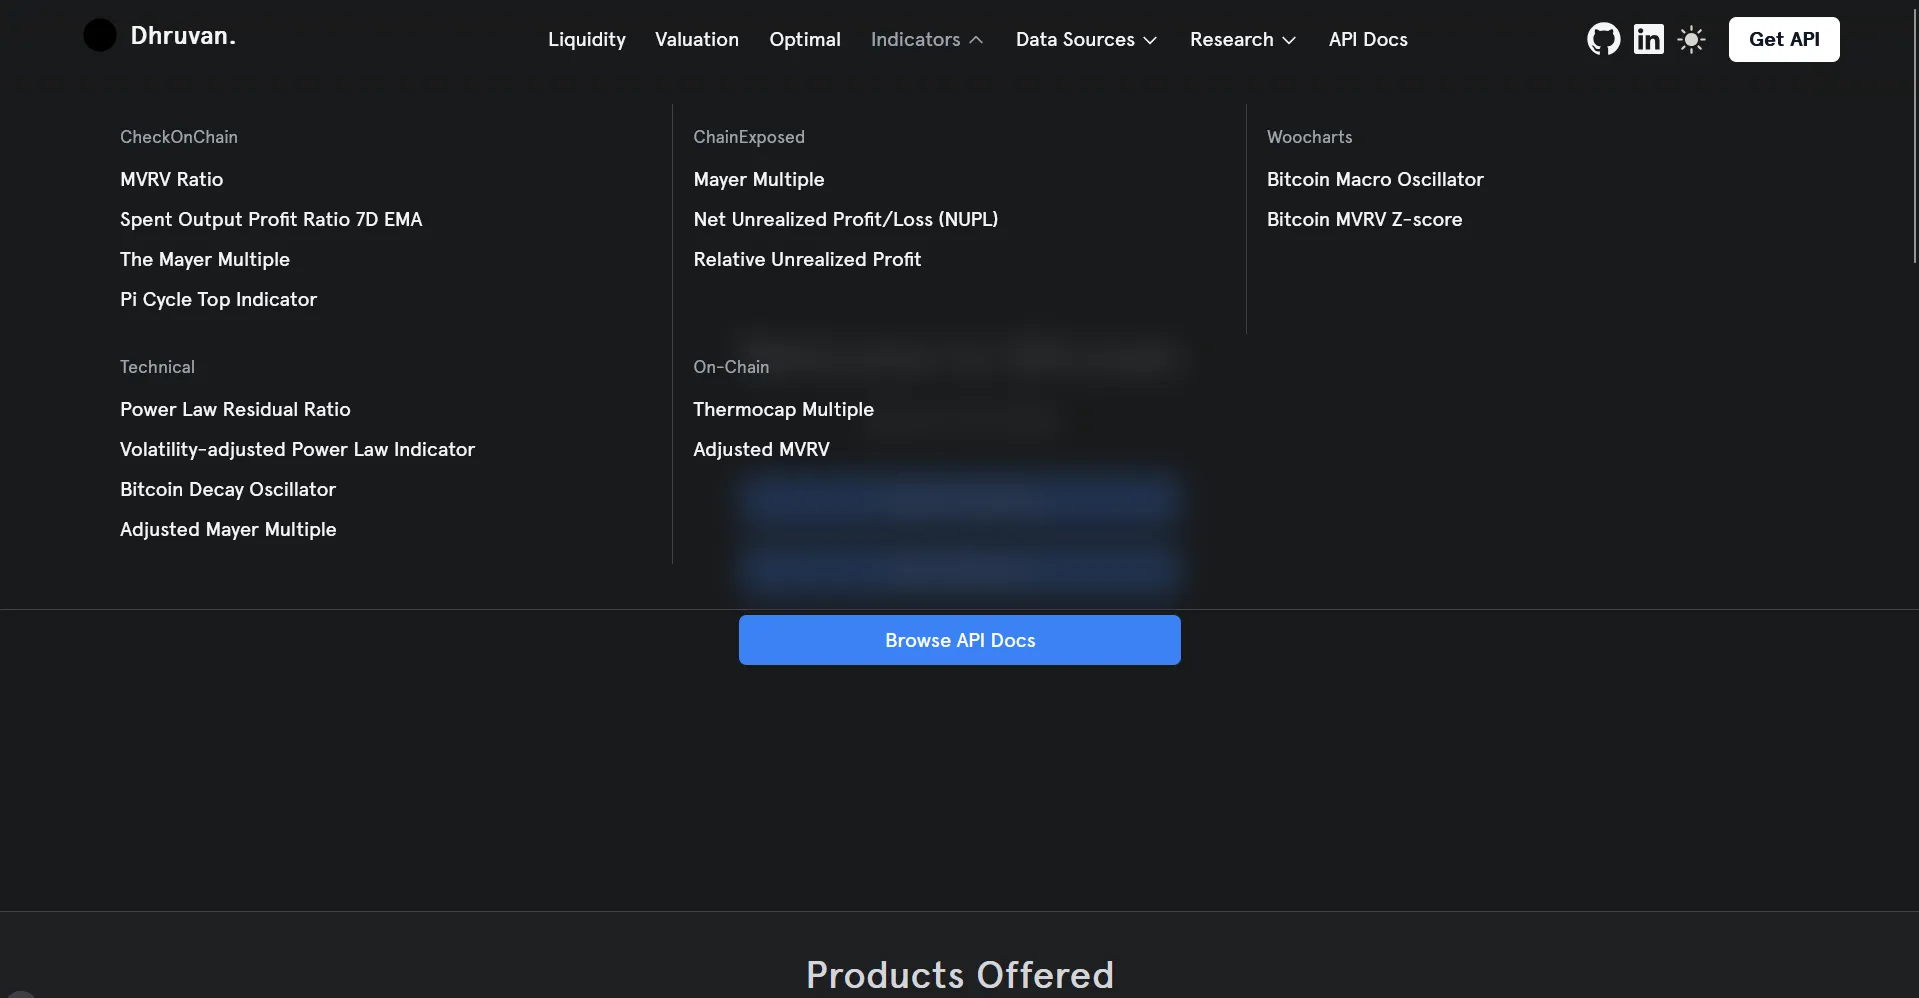Open Net Unrealized Profit/Loss (NUPL)
The height and width of the screenshot is (998, 1919).
coord(845,219)
